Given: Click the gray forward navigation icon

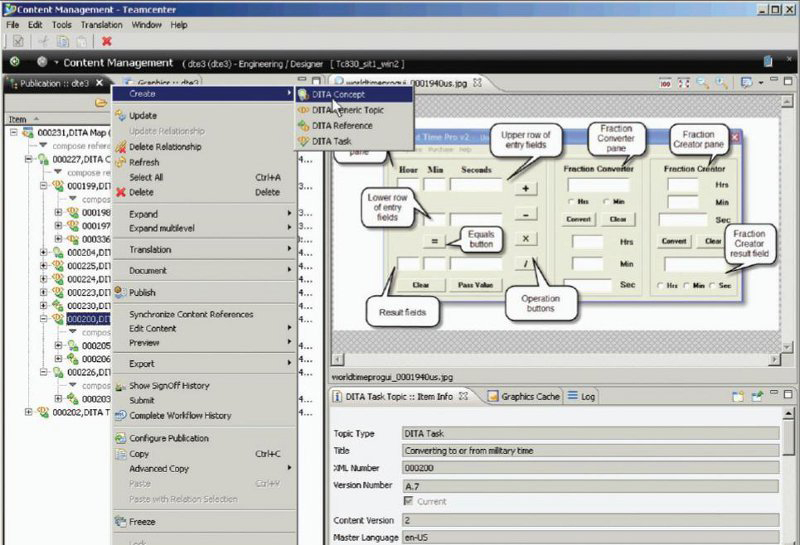Looking at the screenshot, I should (x=42, y=62).
